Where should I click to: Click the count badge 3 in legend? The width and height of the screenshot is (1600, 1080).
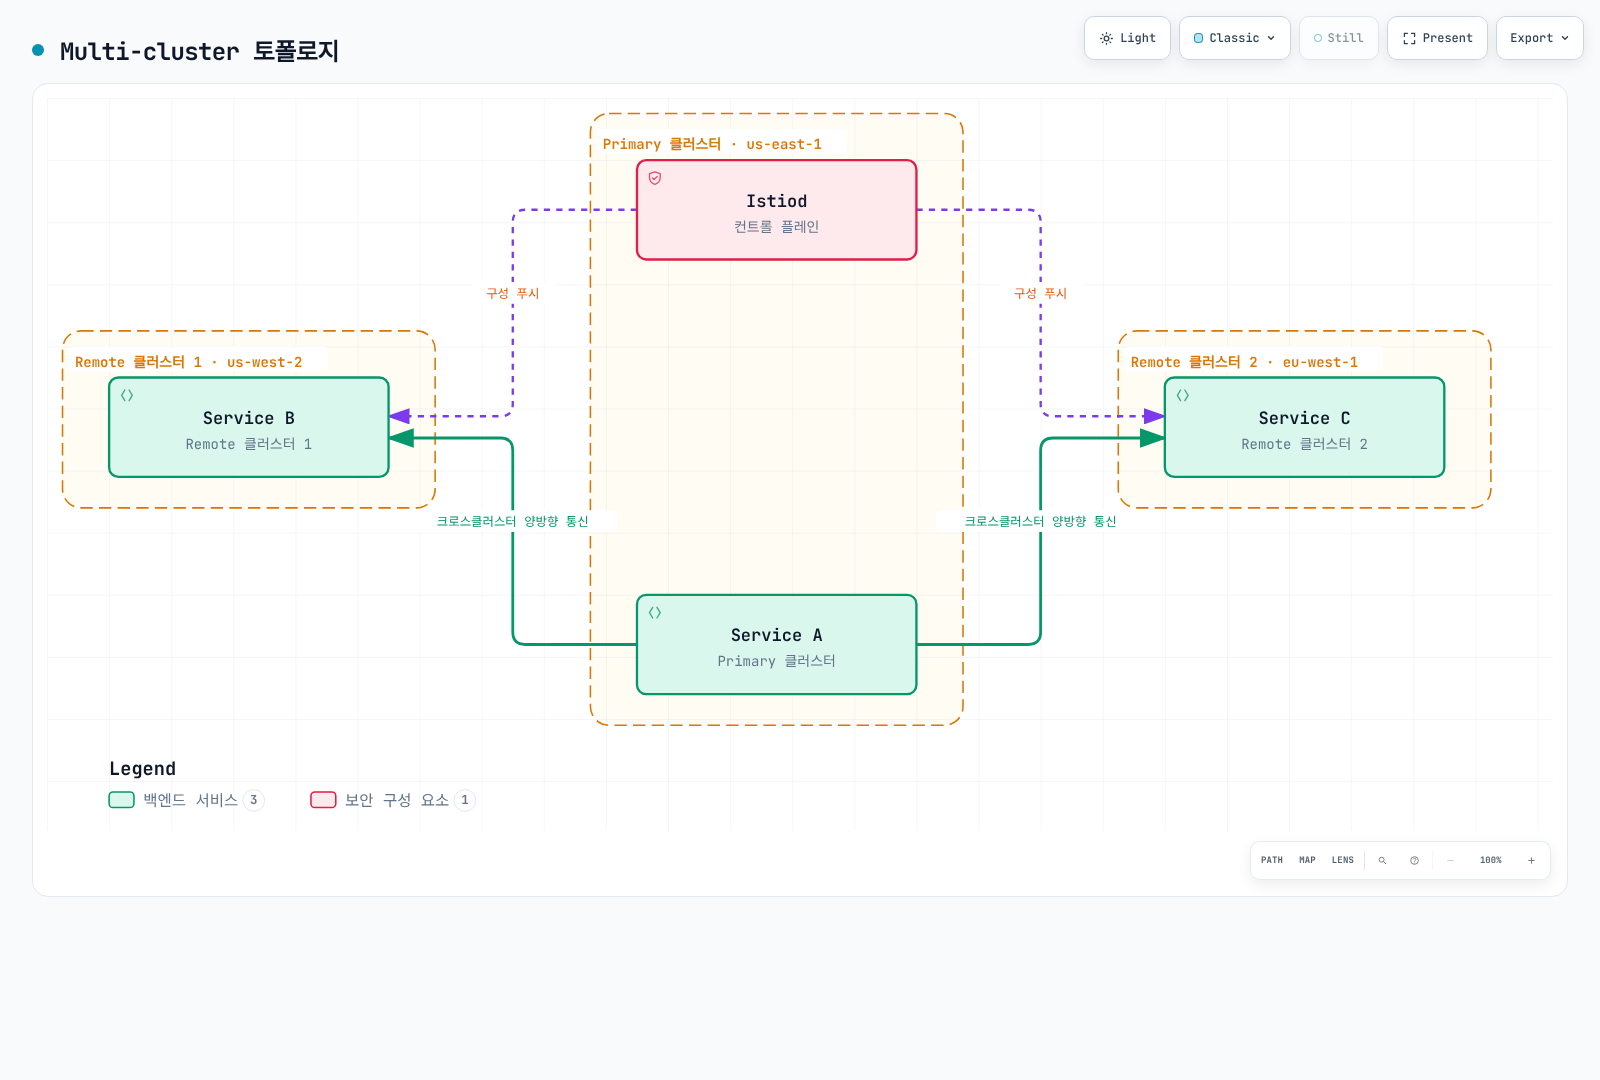point(254,800)
